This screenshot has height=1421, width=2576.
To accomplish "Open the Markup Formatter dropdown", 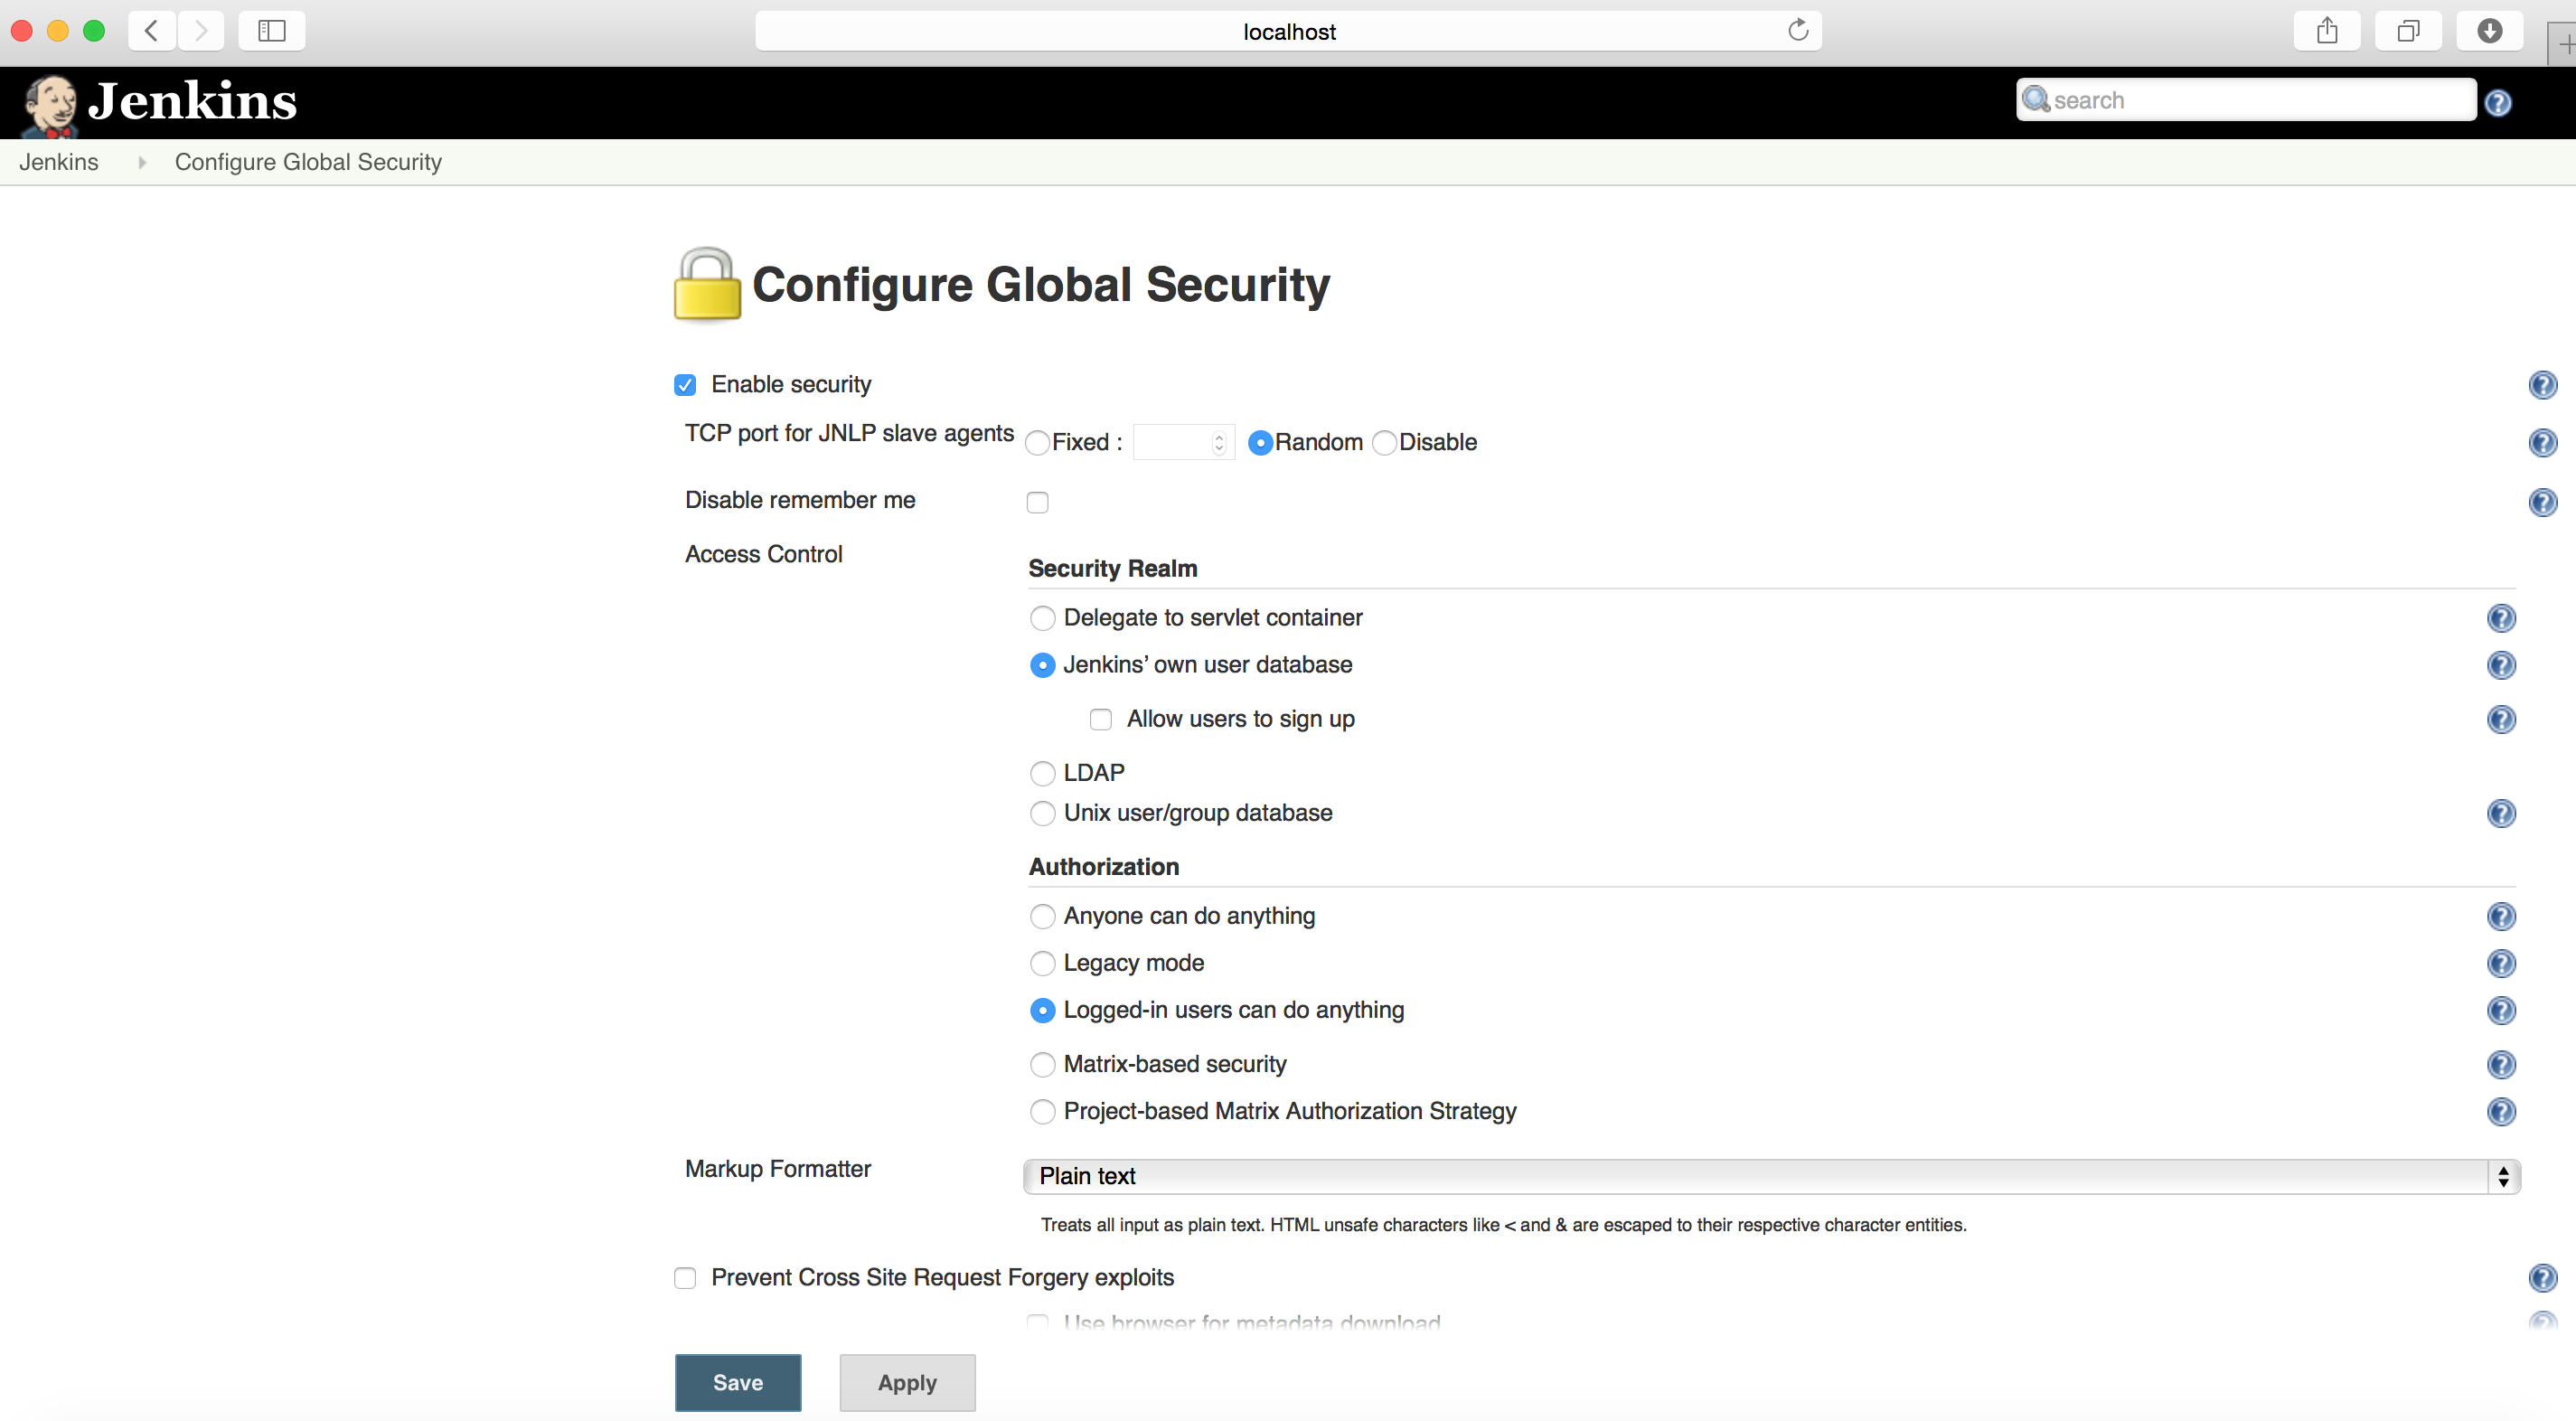I will point(1771,1176).
